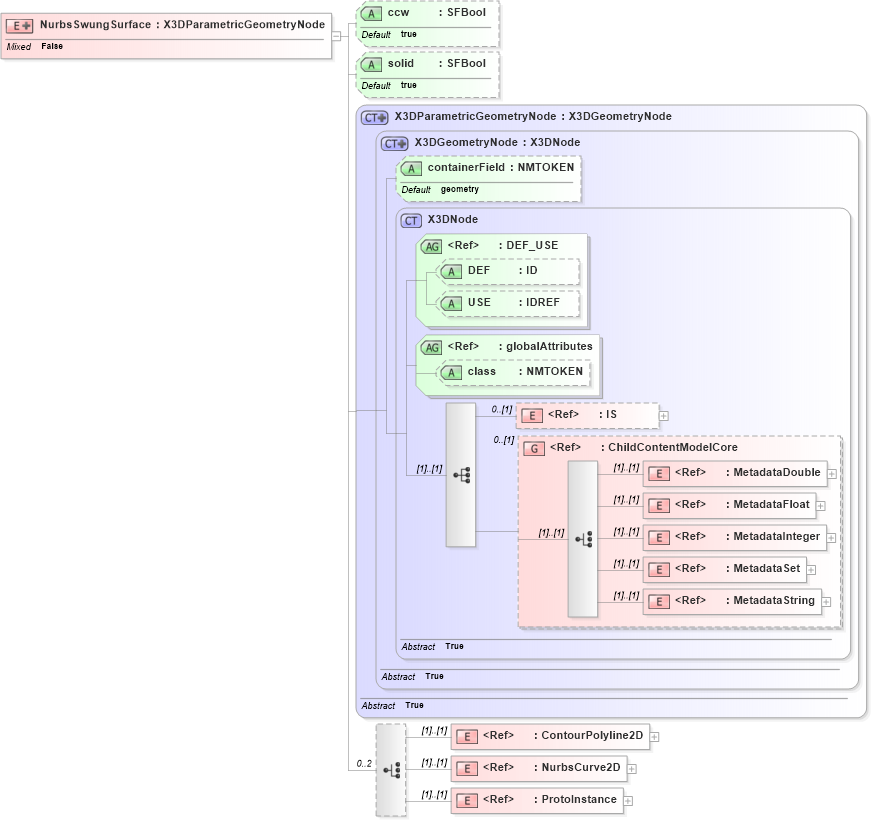Expand the NurbsCurve2D element reference
Screen dimensions: 871x820
pyautogui.click(x=632, y=769)
